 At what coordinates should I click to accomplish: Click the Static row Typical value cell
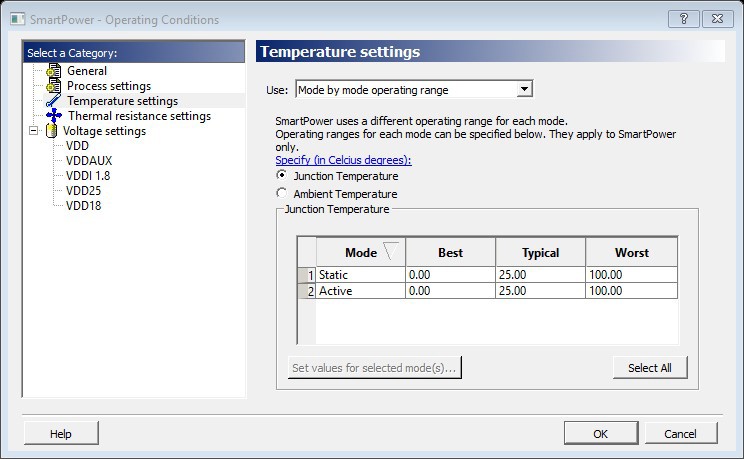pyautogui.click(x=540, y=275)
